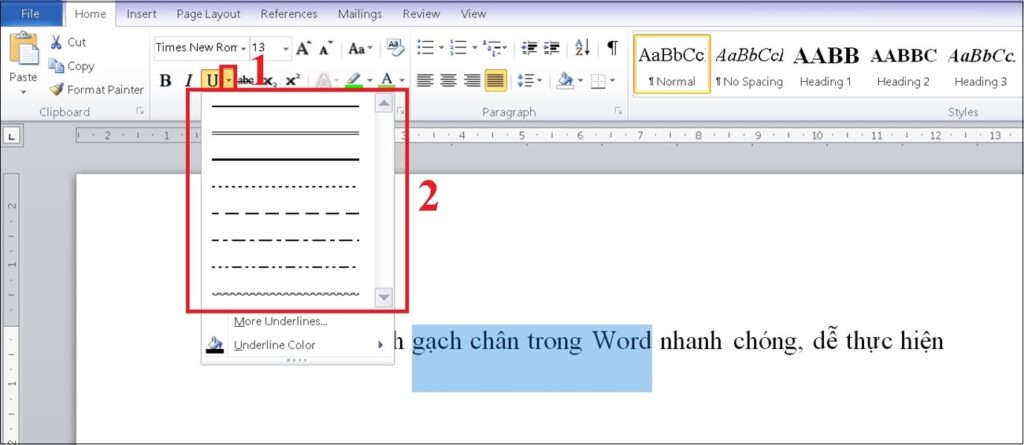Open the Clipboard dialog launcher
Image resolution: width=1024 pixels, height=445 pixels.
click(140, 112)
